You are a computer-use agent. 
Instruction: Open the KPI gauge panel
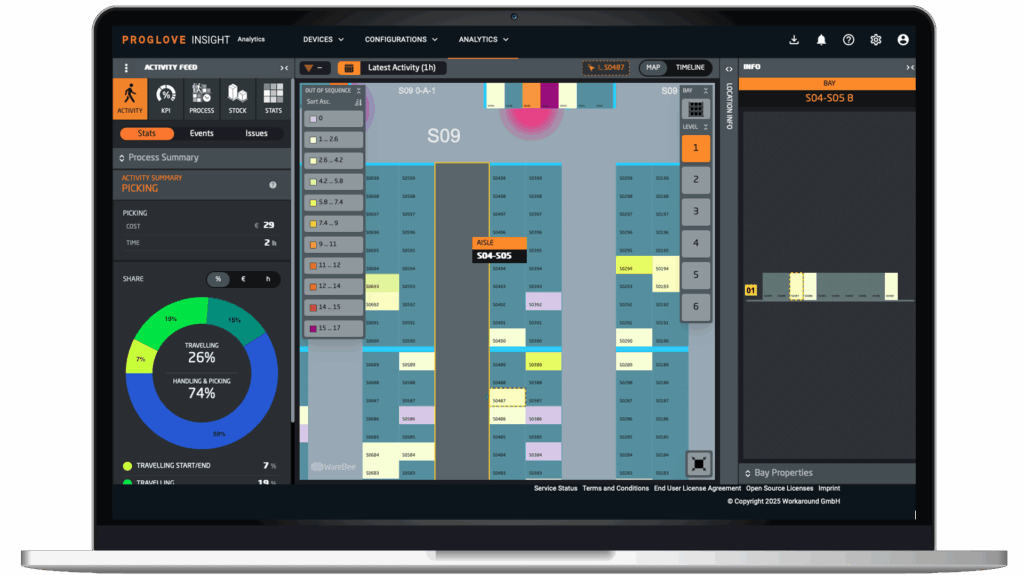166,98
